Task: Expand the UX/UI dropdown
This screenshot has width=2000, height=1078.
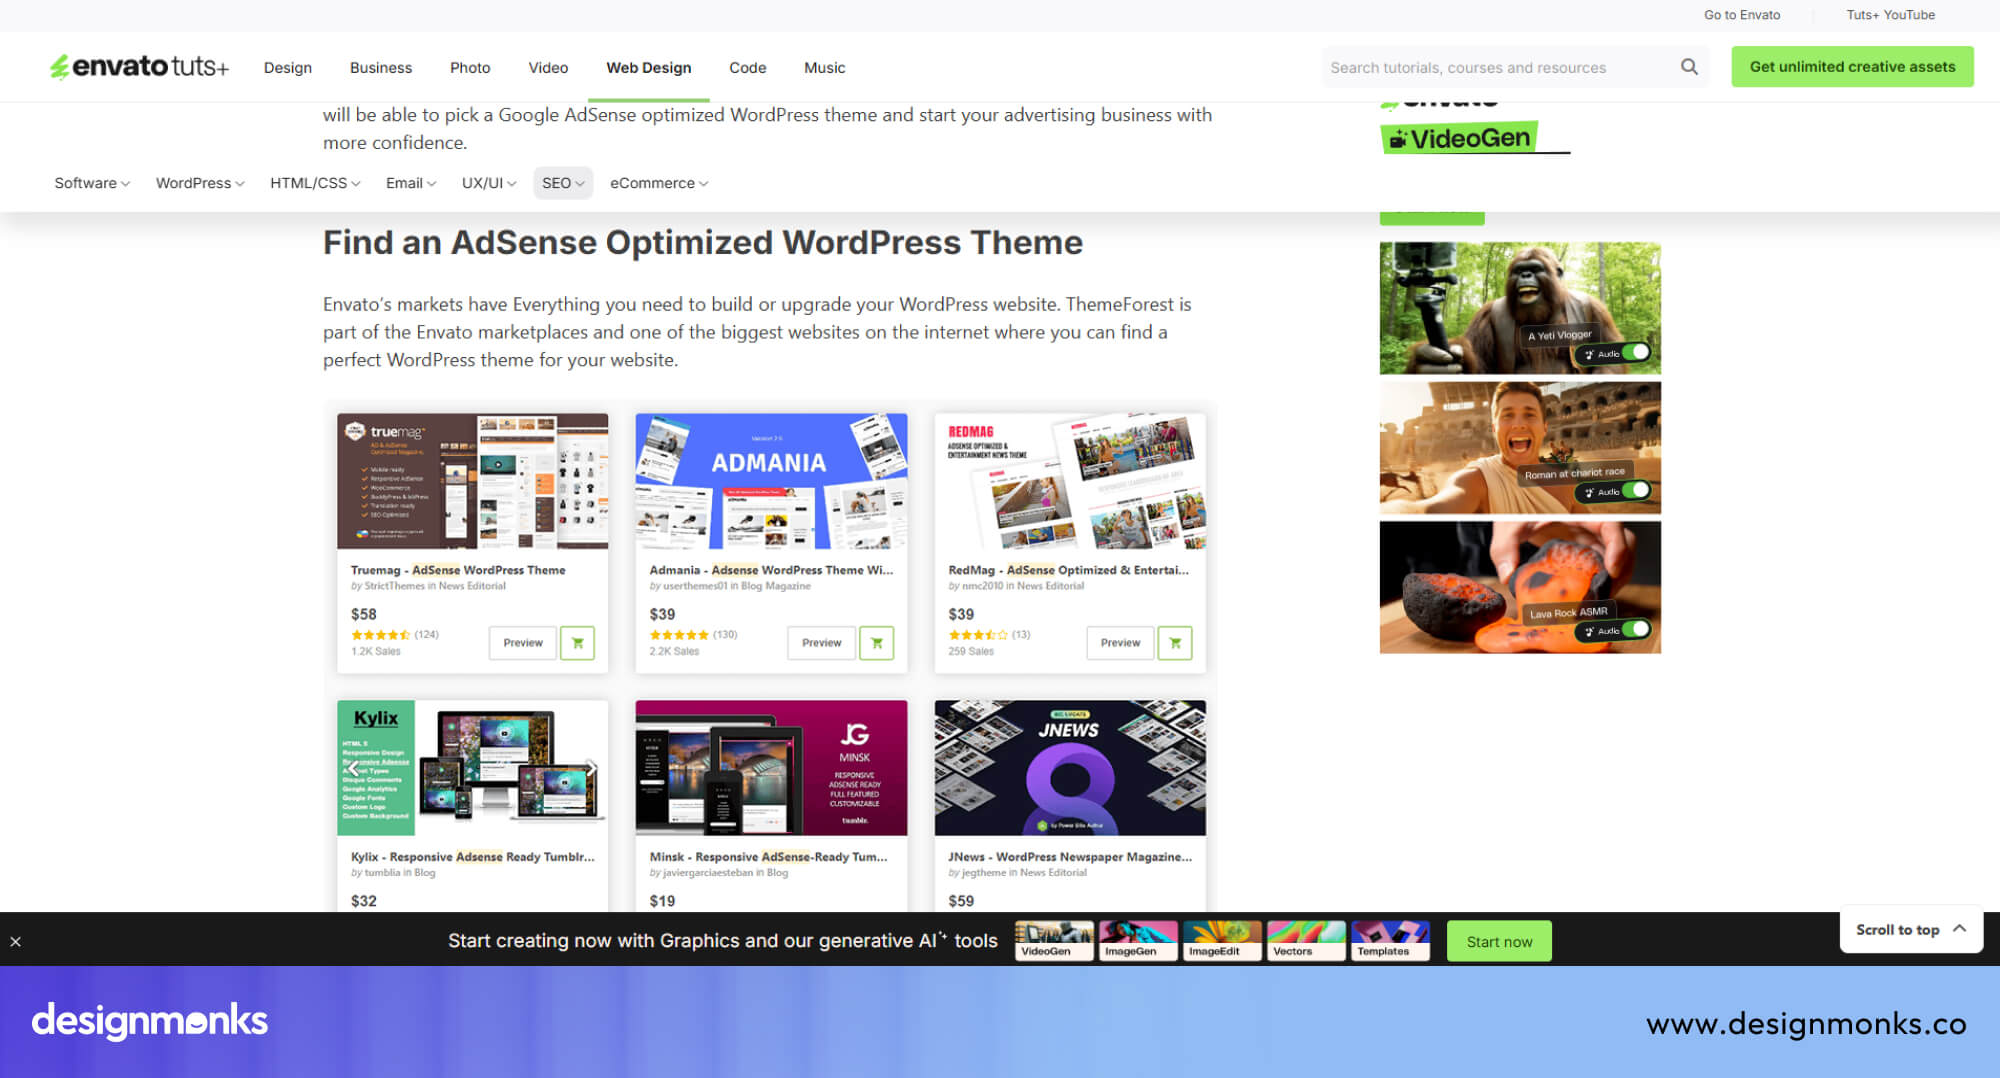Action: tap(489, 183)
